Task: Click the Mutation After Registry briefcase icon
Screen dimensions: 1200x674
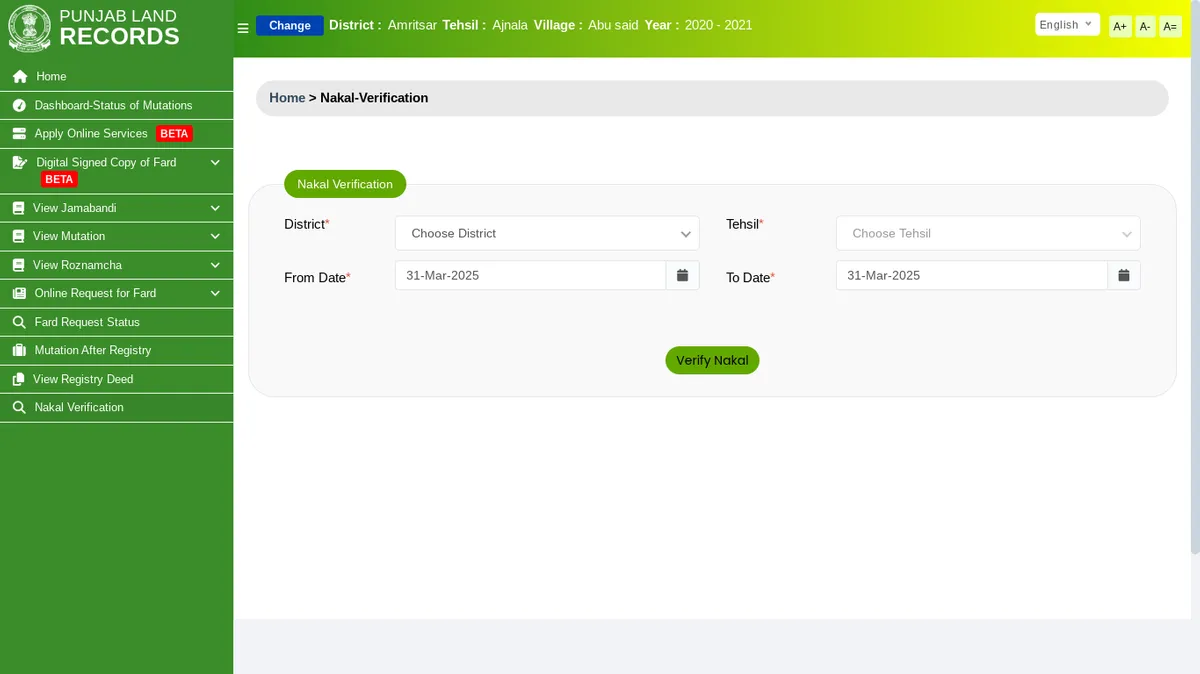Action: pyautogui.click(x=18, y=351)
